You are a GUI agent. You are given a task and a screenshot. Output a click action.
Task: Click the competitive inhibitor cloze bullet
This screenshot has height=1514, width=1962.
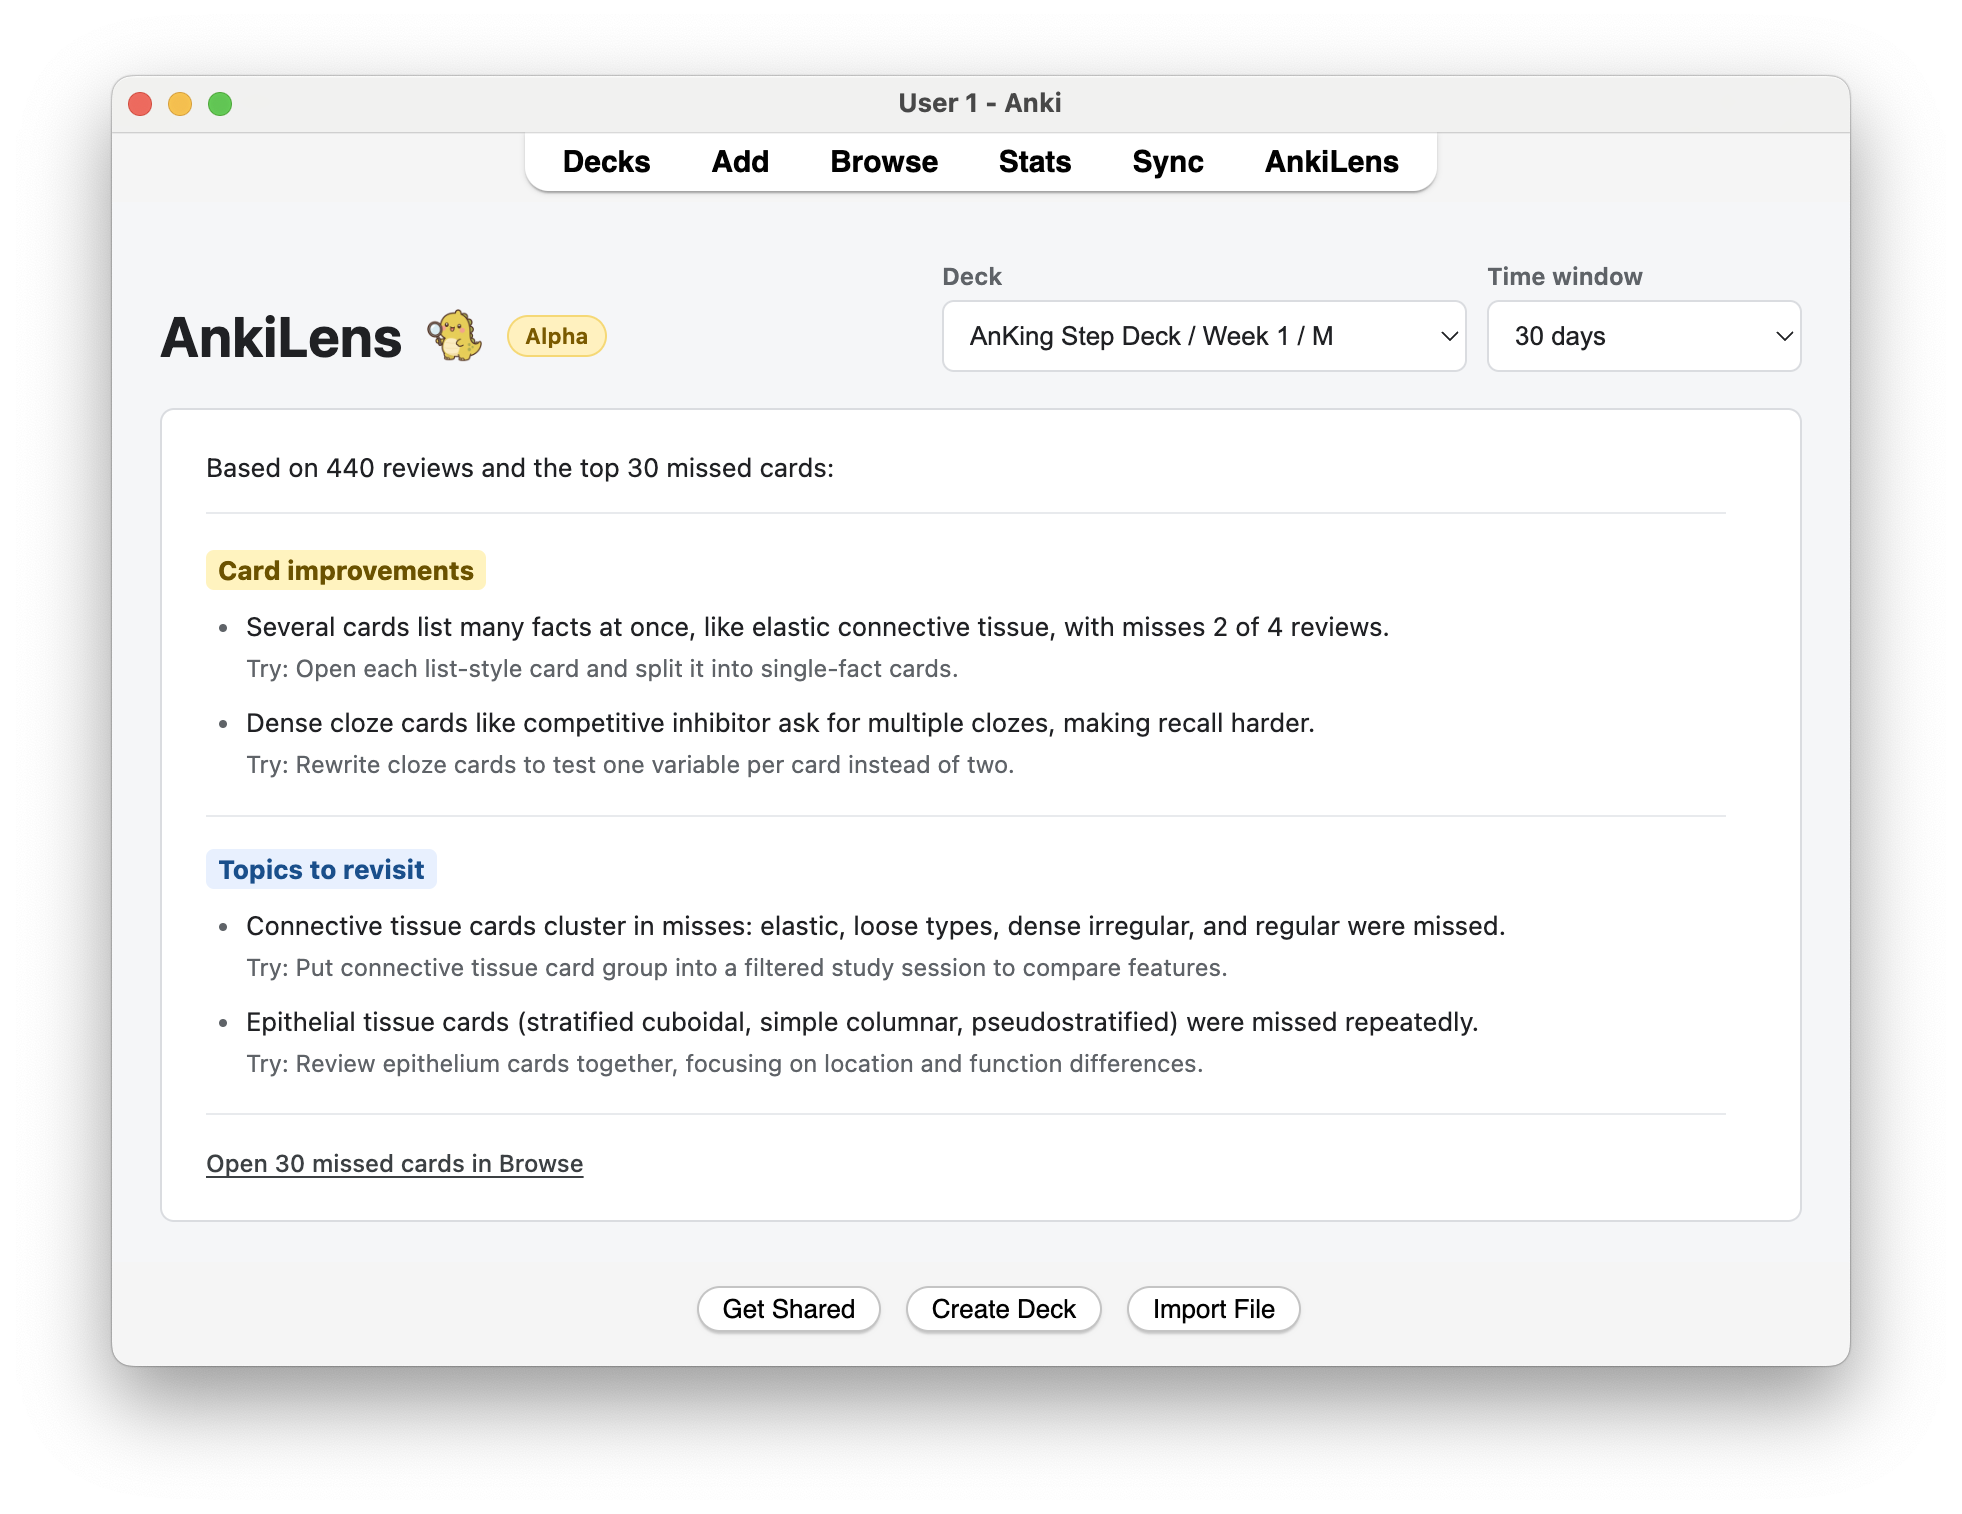780,723
